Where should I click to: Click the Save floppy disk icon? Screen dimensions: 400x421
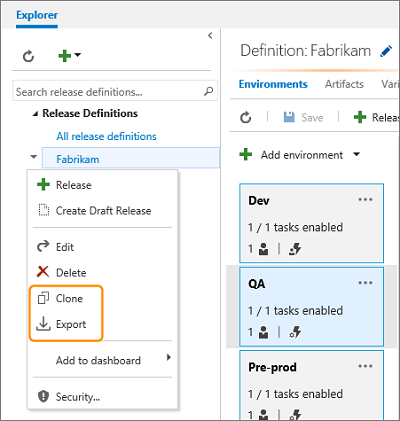(x=289, y=117)
